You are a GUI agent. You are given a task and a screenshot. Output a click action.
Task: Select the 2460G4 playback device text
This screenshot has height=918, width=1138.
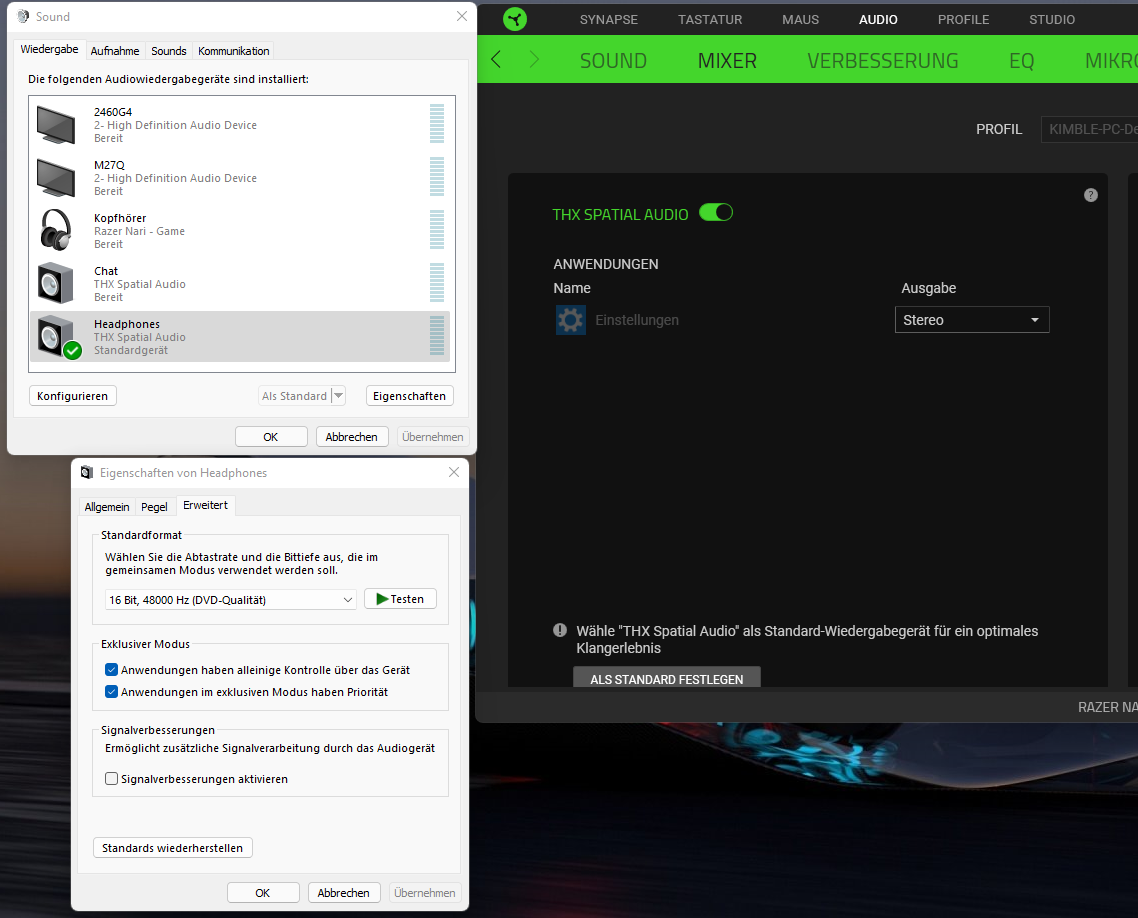[x=175, y=125]
